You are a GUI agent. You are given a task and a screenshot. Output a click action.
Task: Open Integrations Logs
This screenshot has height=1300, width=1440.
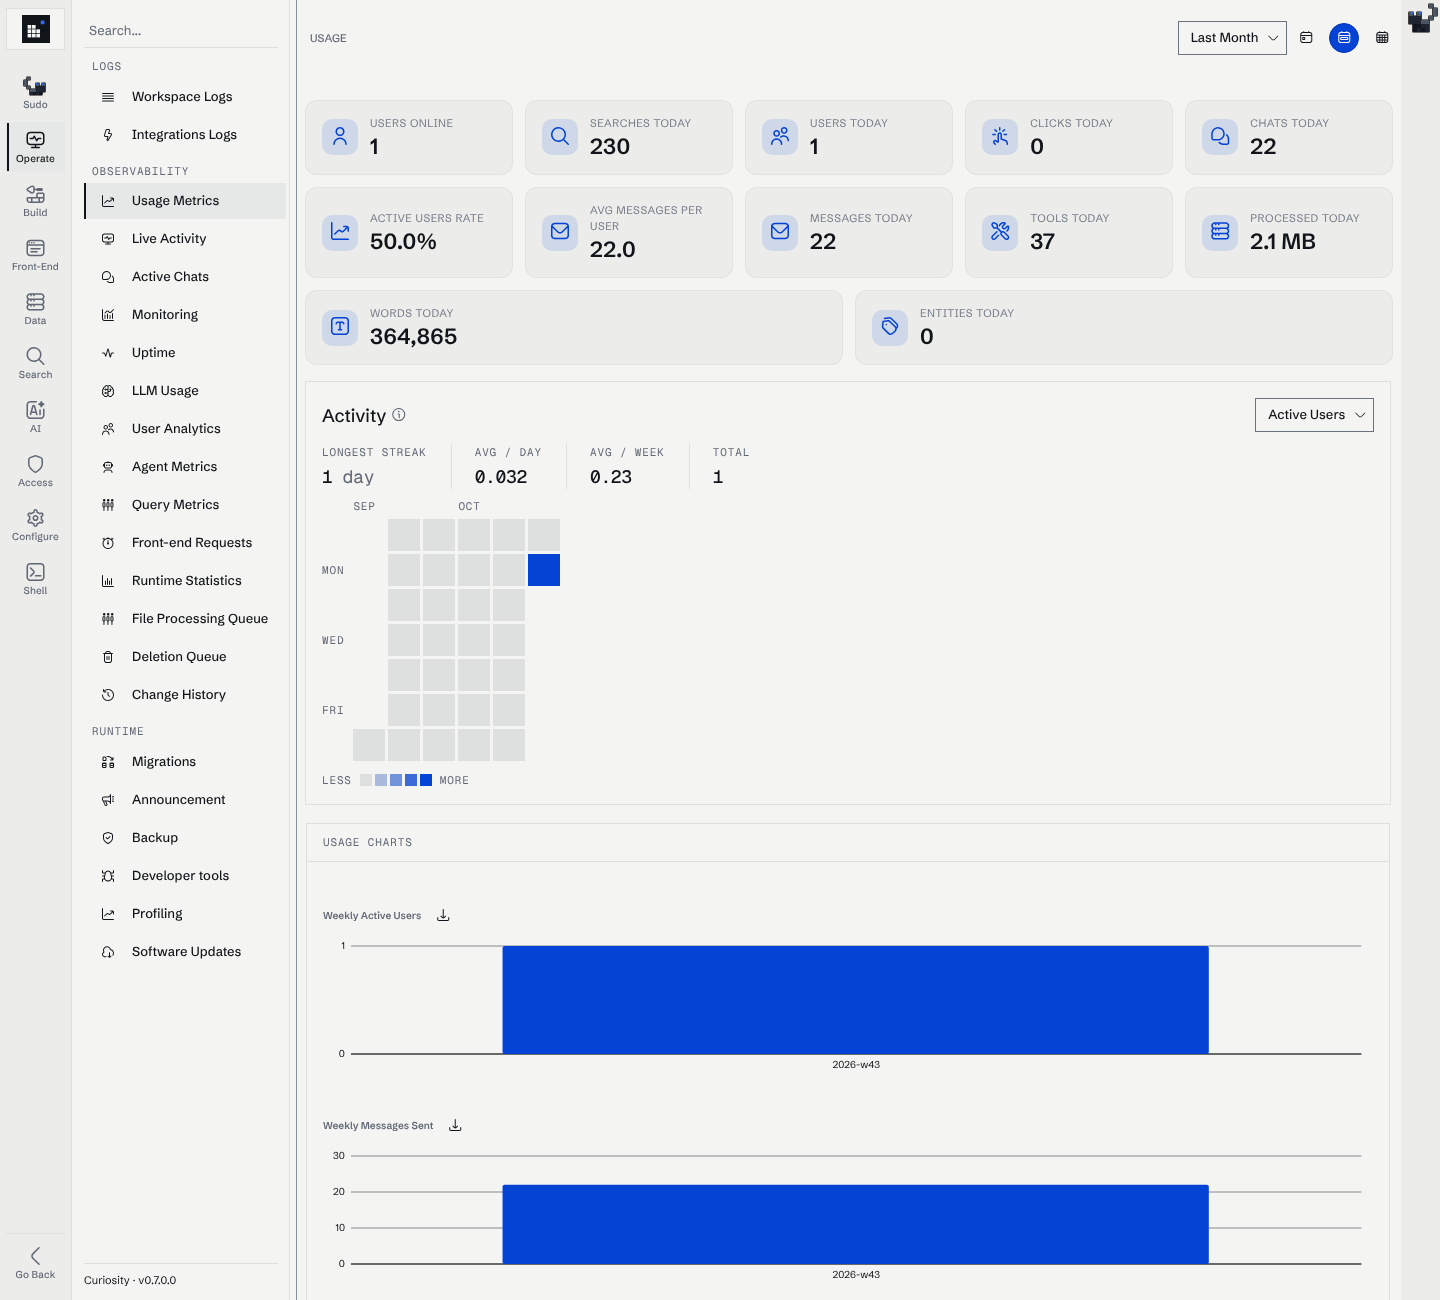185,135
